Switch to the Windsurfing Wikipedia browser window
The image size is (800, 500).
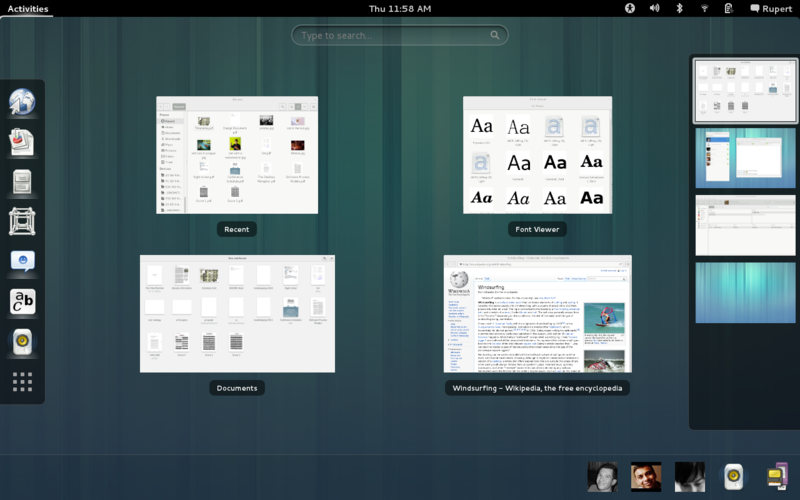point(538,313)
